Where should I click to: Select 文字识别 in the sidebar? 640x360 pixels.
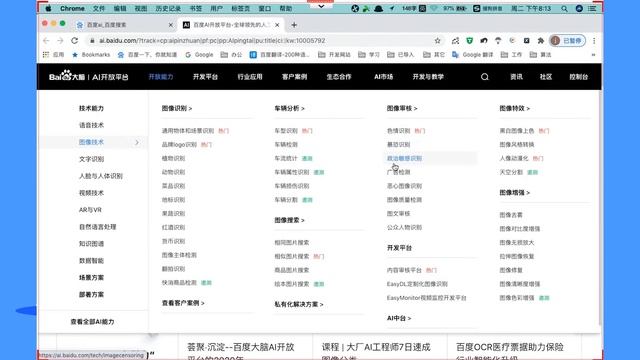(x=91, y=159)
